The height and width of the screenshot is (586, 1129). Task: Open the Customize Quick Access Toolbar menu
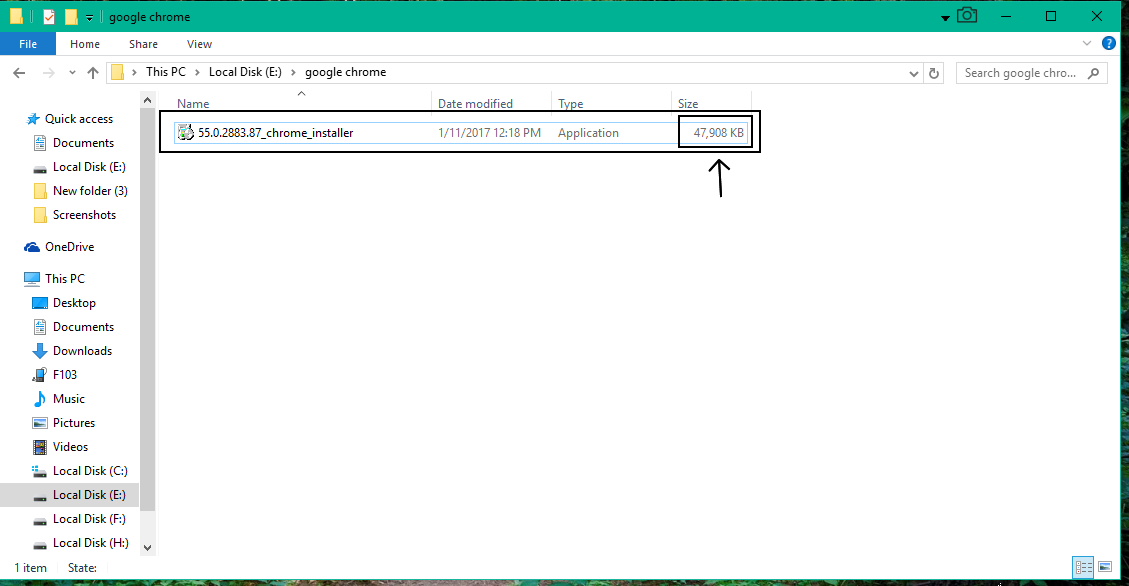click(89, 16)
